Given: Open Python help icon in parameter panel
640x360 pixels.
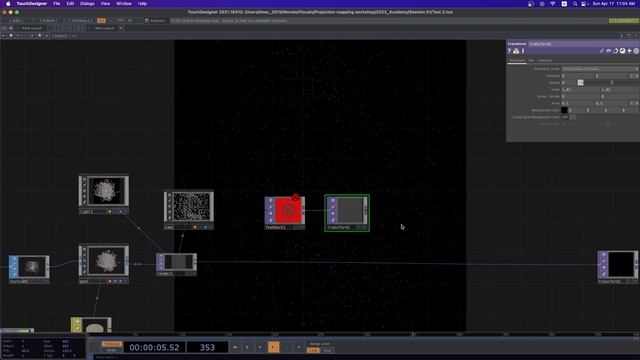Looking at the screenshot, I should pos(516,51).
